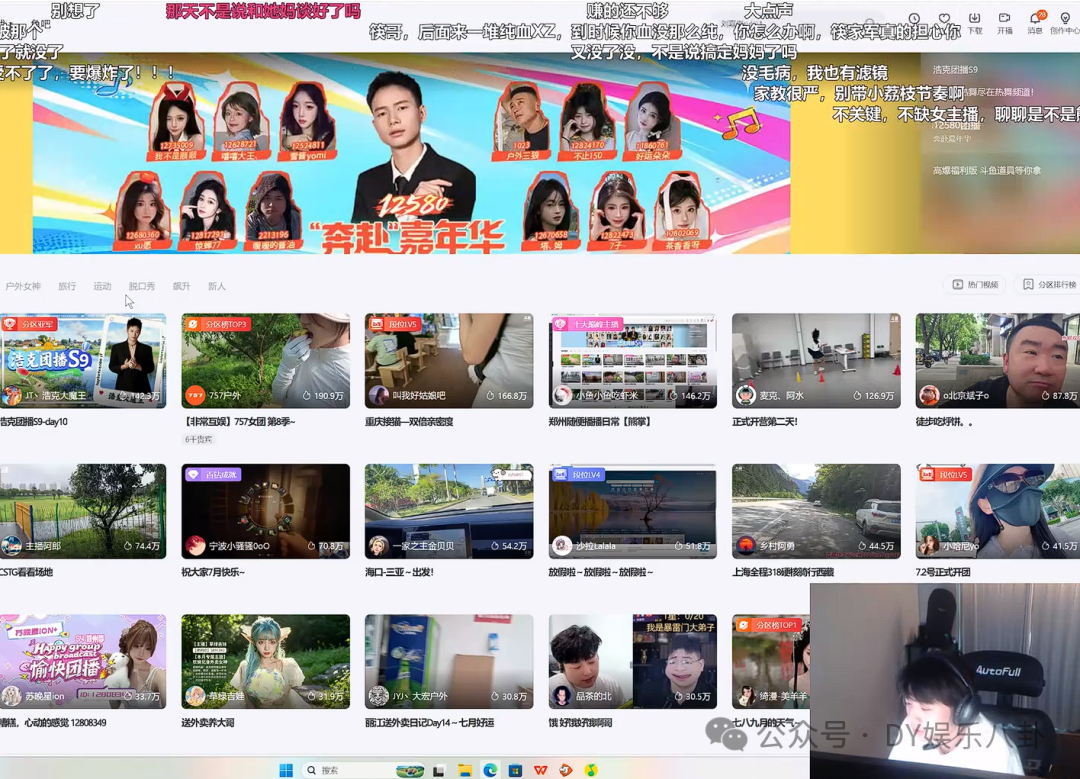Open the watch history clock icon
The height and width of the screenshot is (779, 1080).
pos(914,19)
